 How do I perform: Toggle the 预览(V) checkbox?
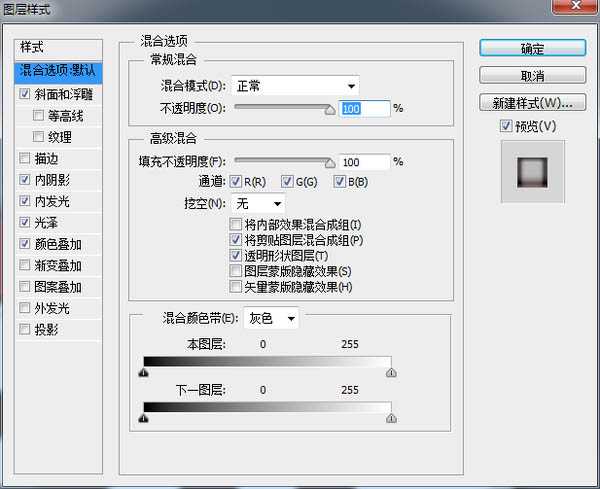[x=506, y=126]
